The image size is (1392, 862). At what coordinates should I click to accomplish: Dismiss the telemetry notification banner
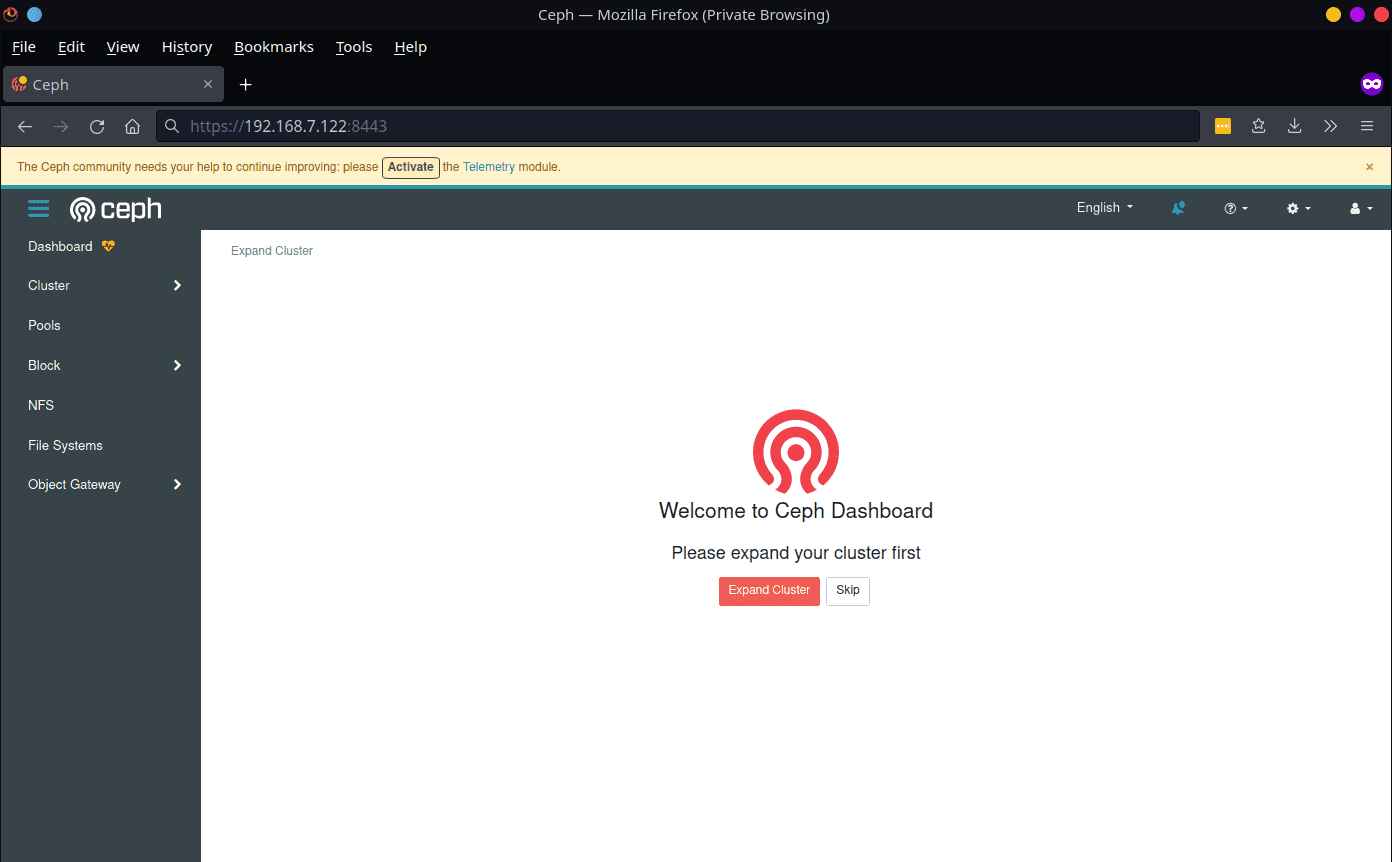pyautogui.click(x=1369, y=167)
